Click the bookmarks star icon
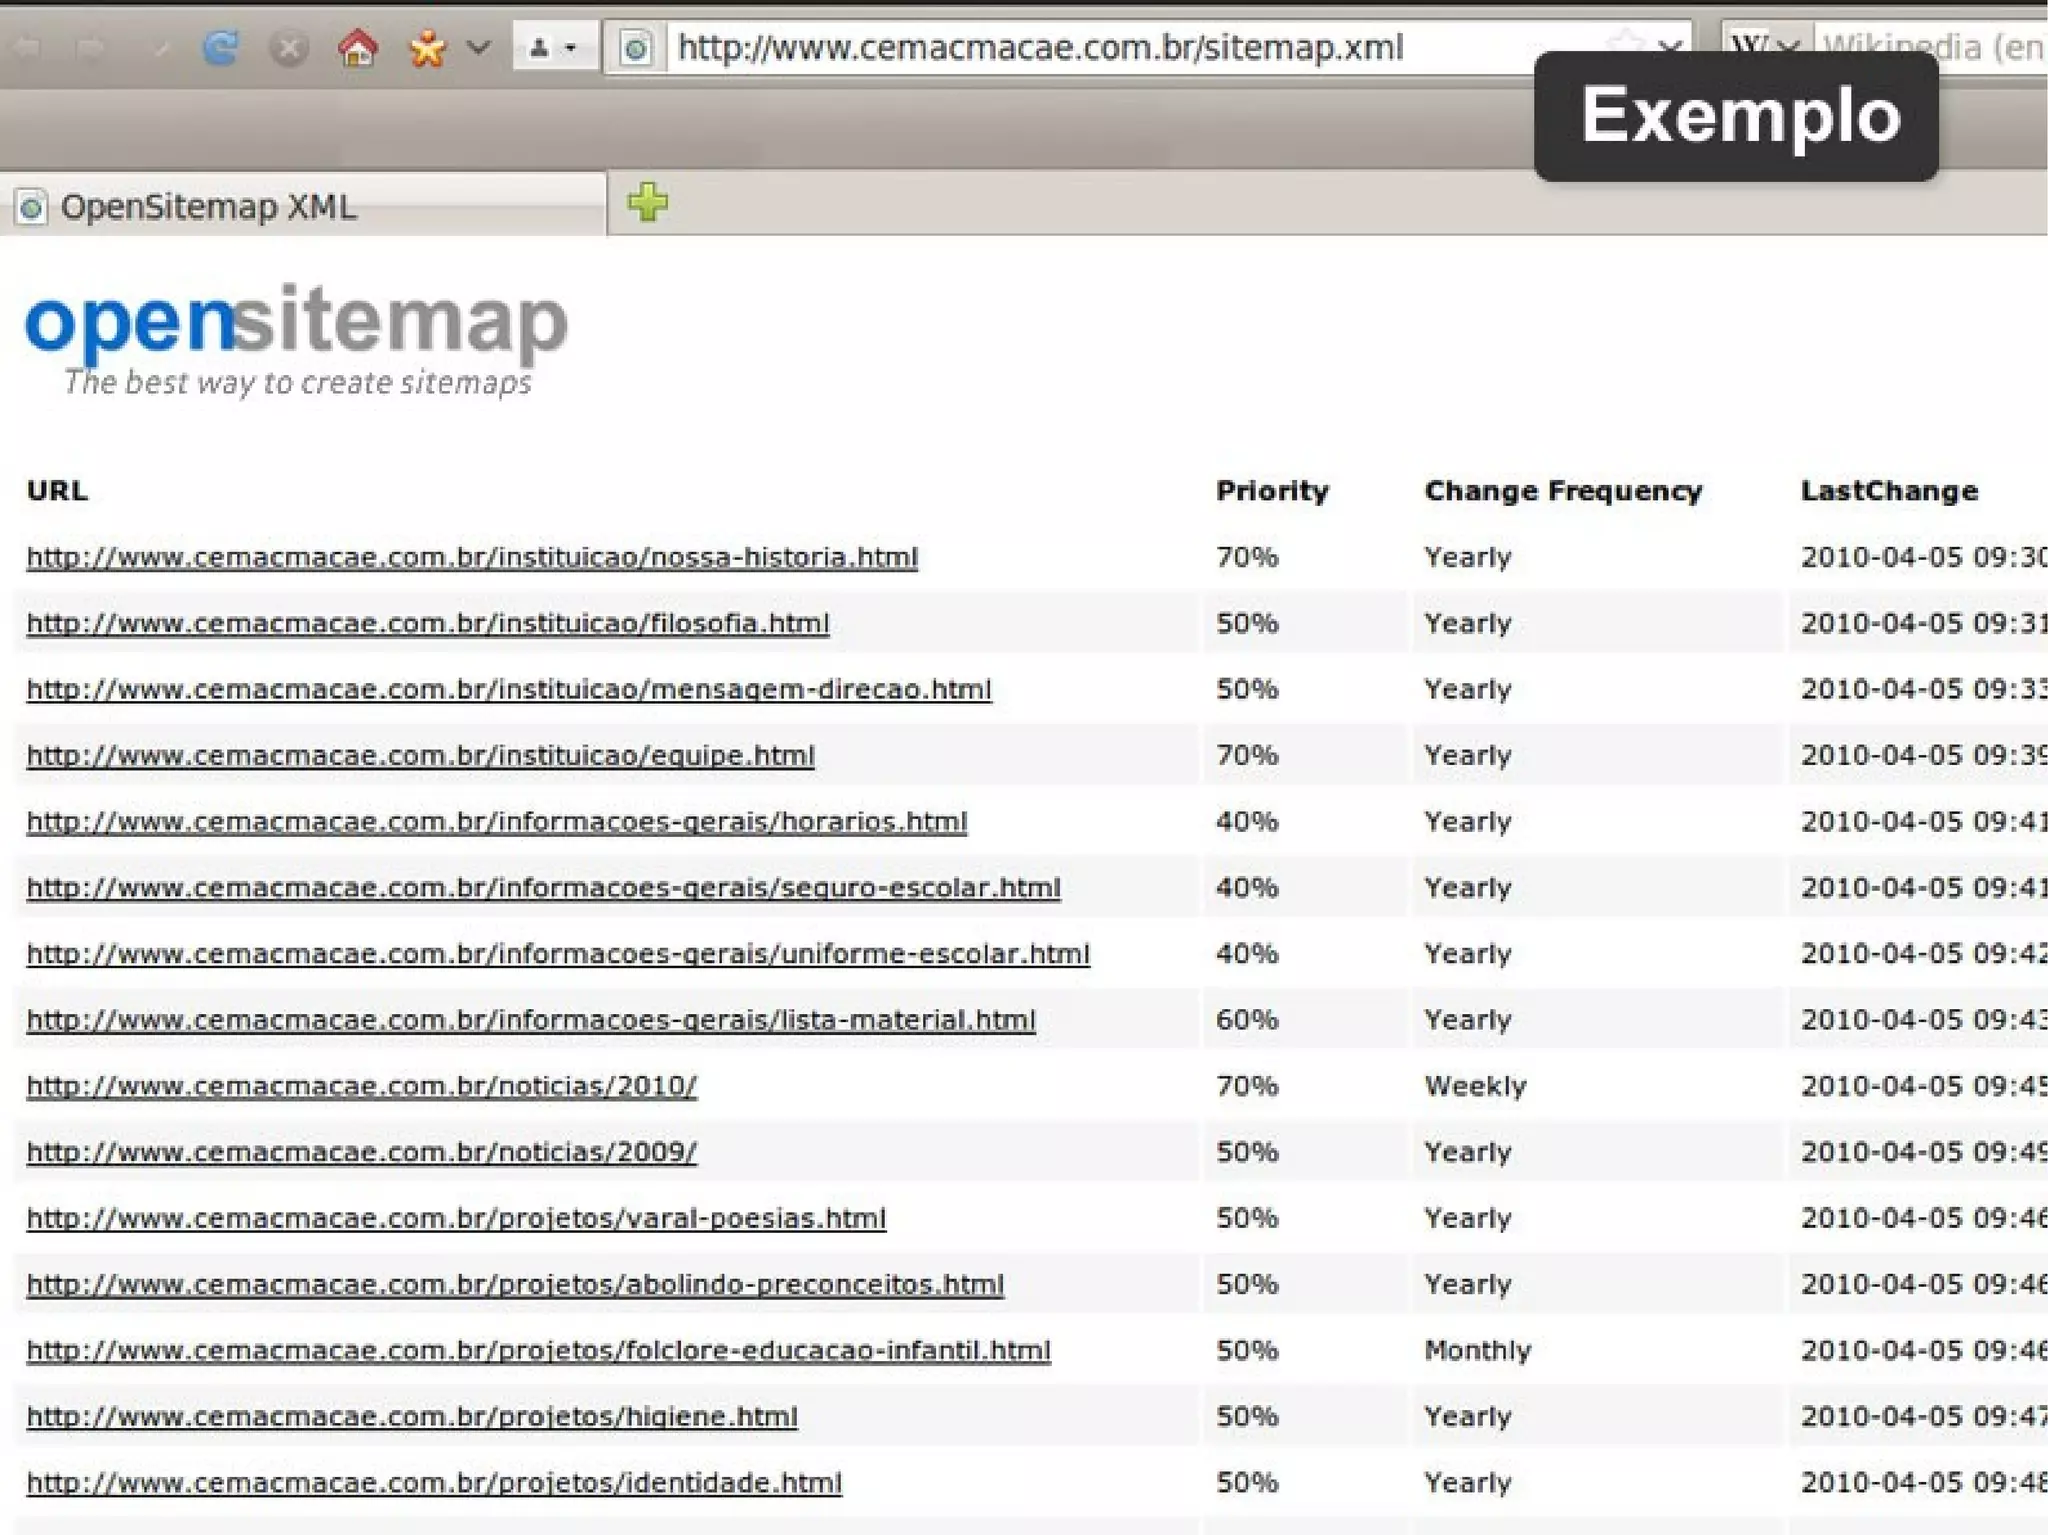The image size is (2048, 1535). coord(427,48)
